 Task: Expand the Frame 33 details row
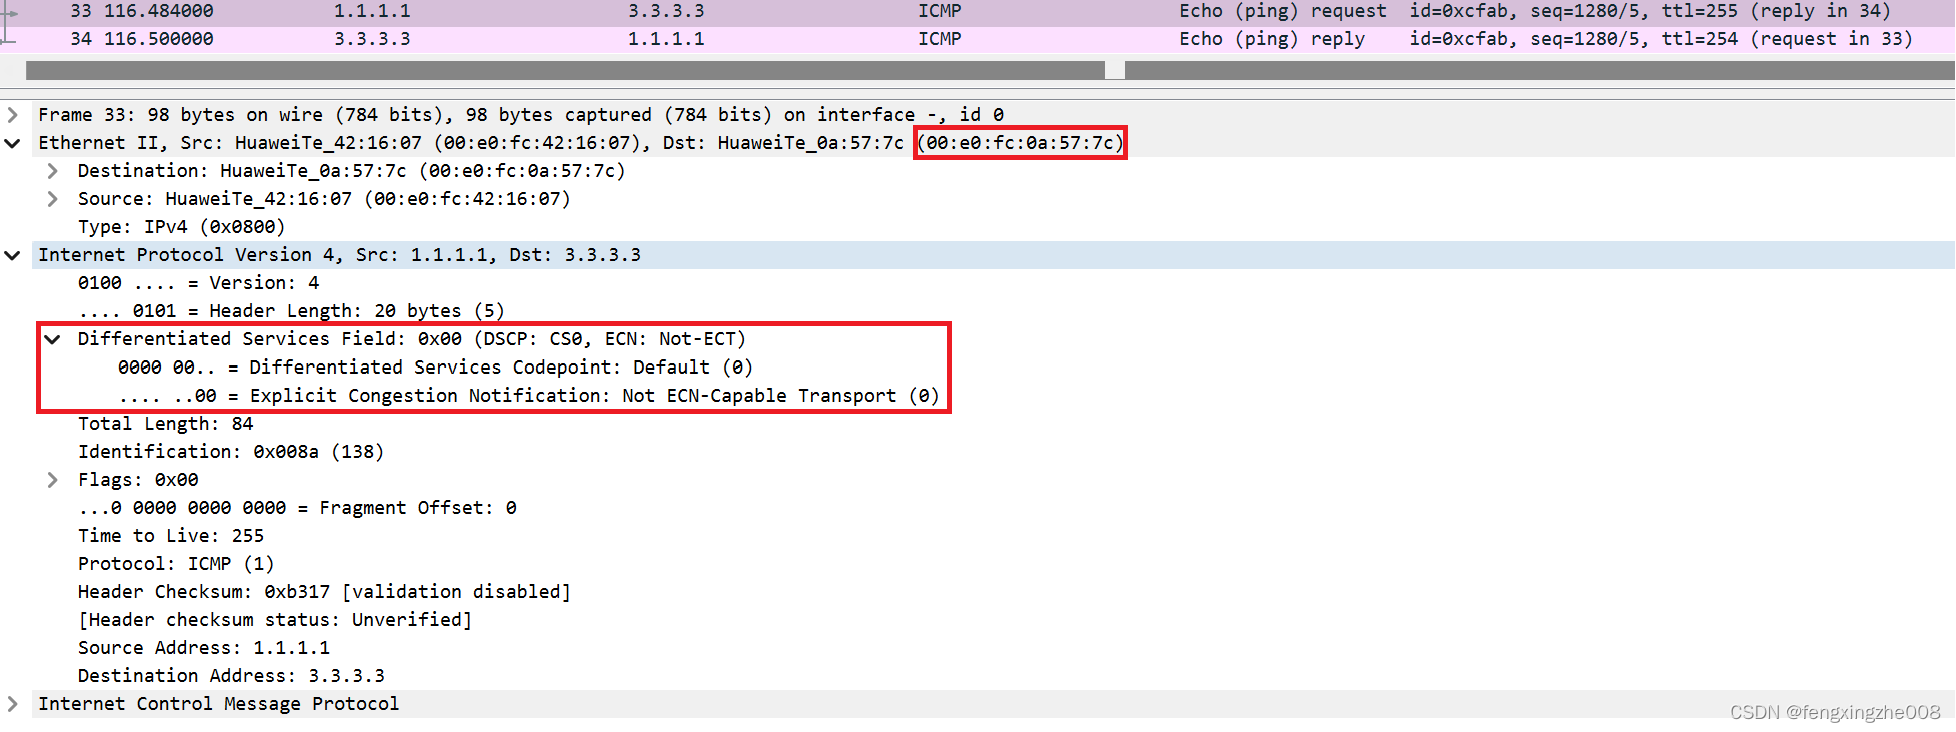coord(12,115)
